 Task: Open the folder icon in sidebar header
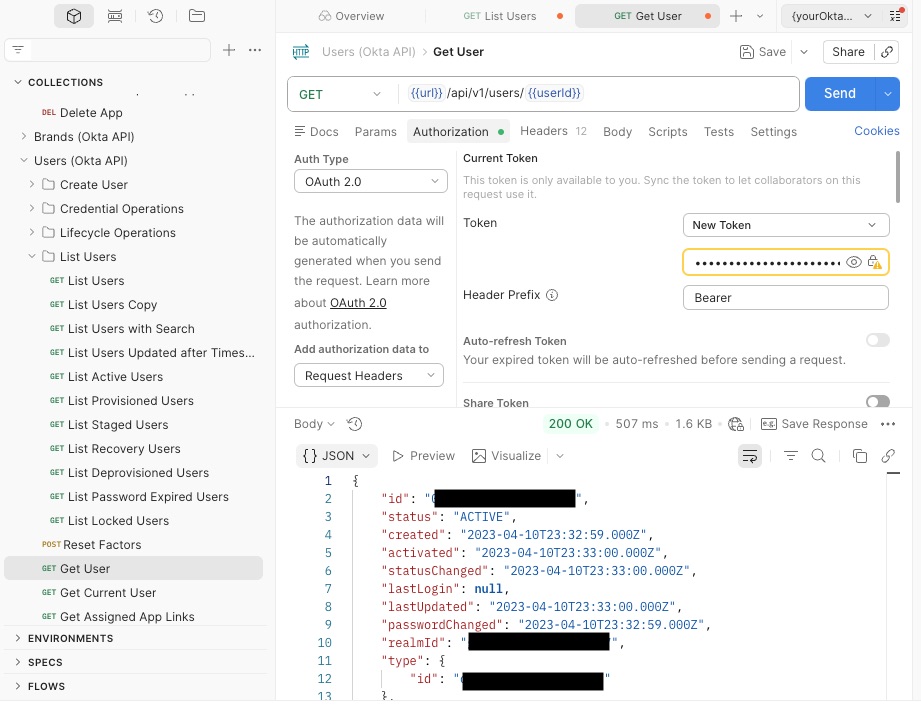[197, 16]
